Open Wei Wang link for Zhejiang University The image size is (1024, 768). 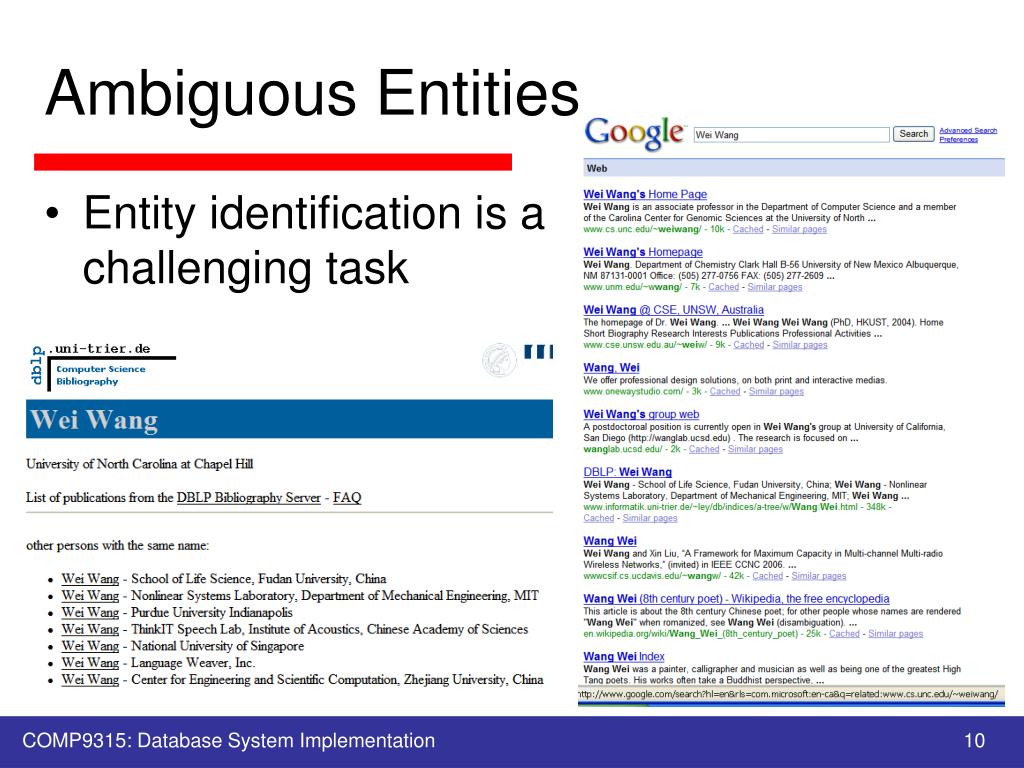pos(90,680)
